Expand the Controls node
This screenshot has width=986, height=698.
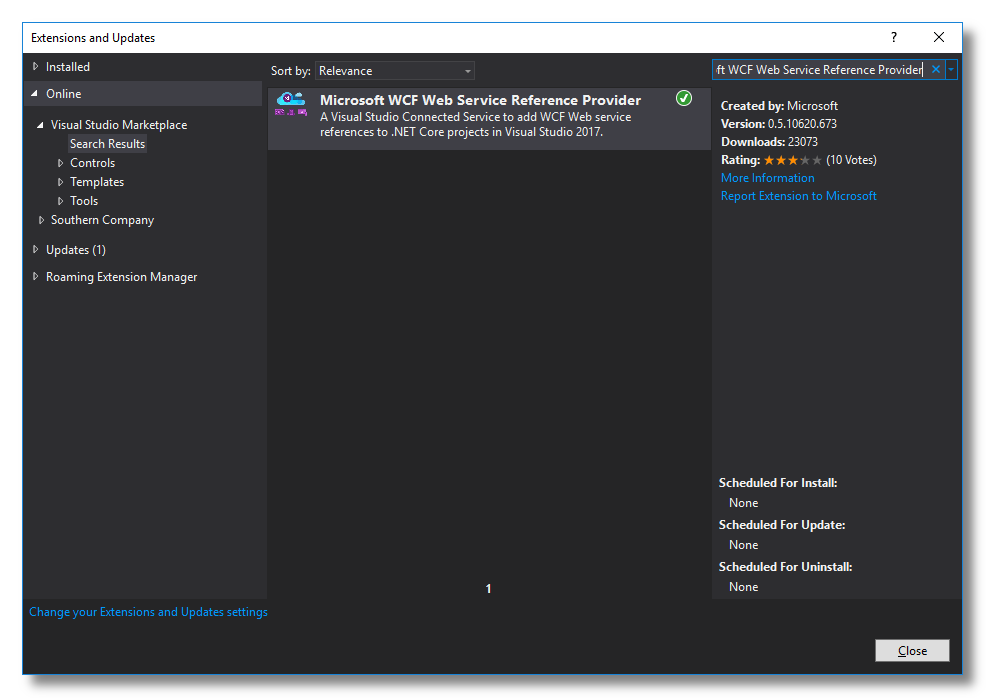(60, 163)
